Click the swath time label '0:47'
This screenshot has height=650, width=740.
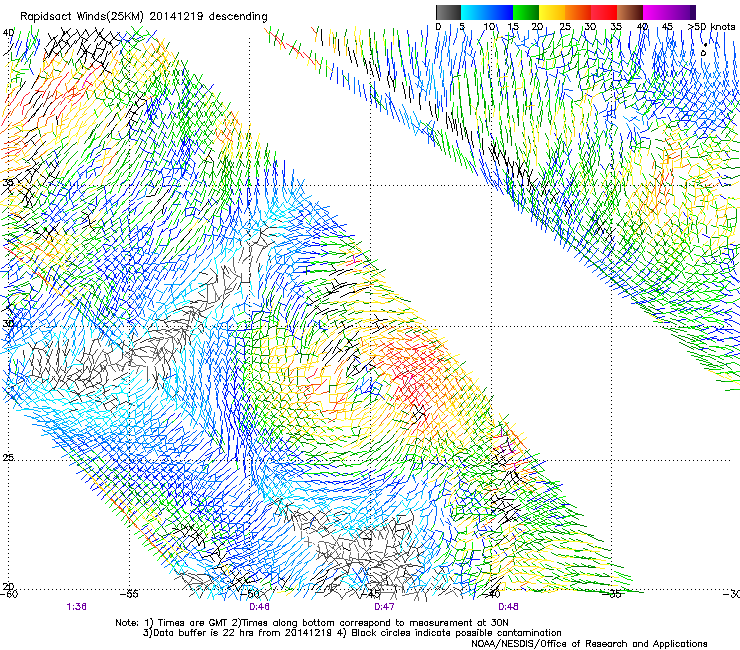click(384, 607)
